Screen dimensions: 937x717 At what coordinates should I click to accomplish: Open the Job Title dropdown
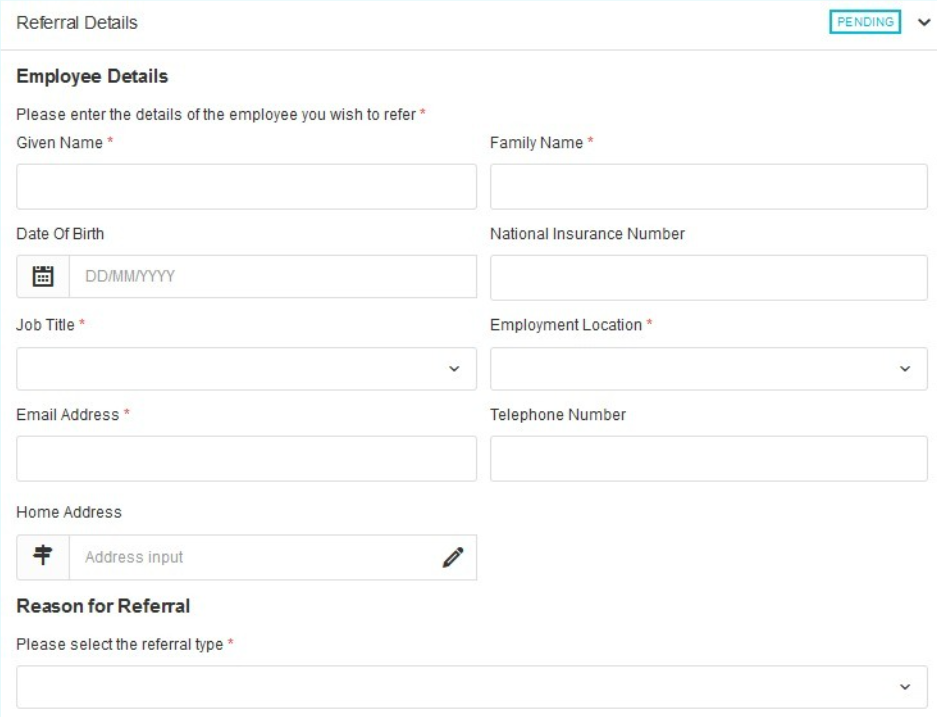coord(246,369)
